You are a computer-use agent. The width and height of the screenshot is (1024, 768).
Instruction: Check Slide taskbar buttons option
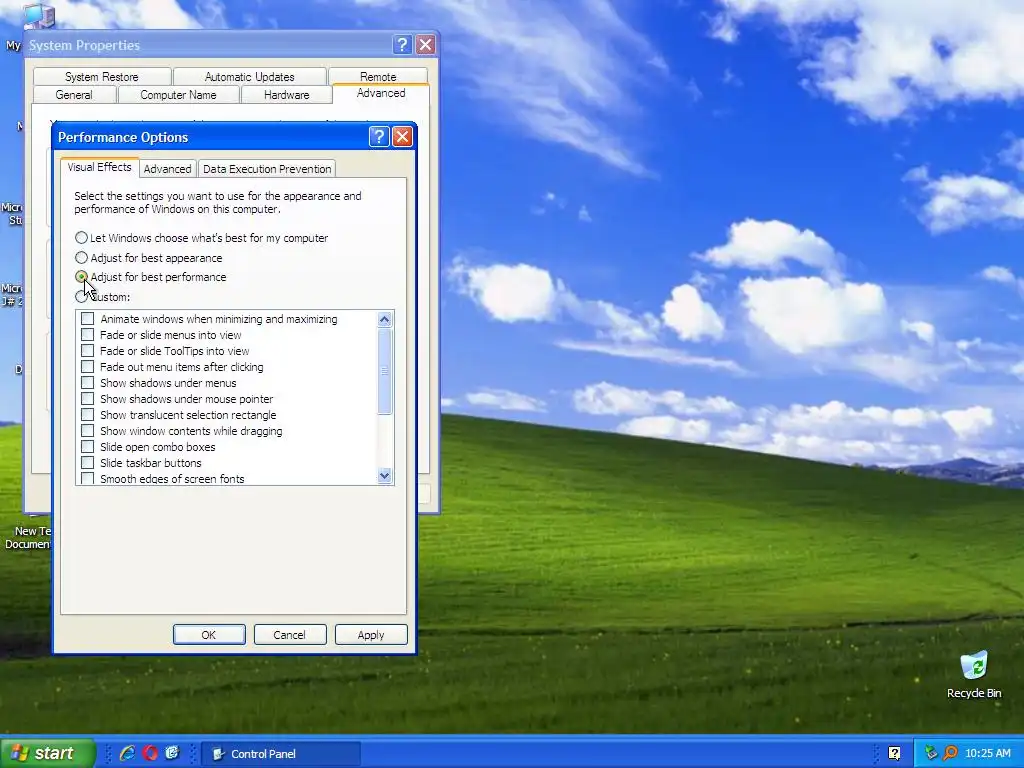(x=88, y=463)
